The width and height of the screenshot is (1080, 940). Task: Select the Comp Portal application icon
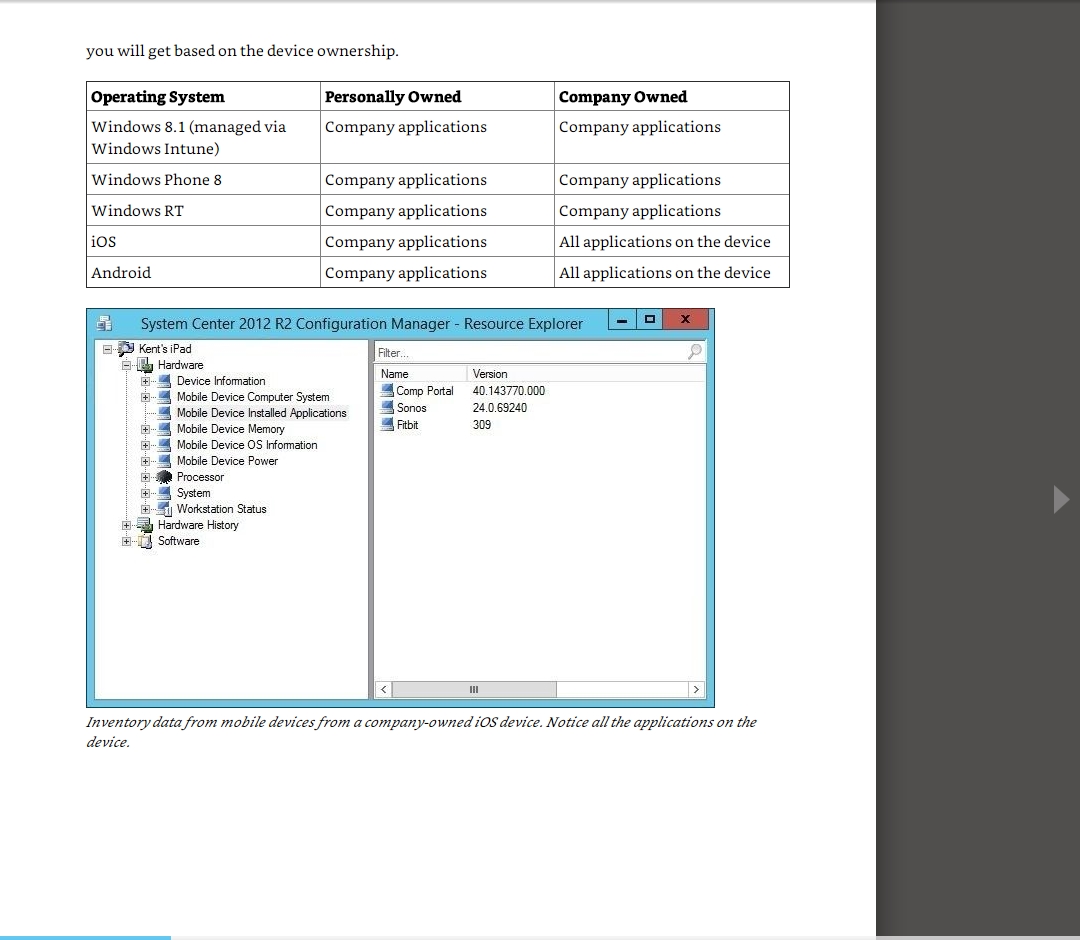pyautogui.click(x=387, y=391)
